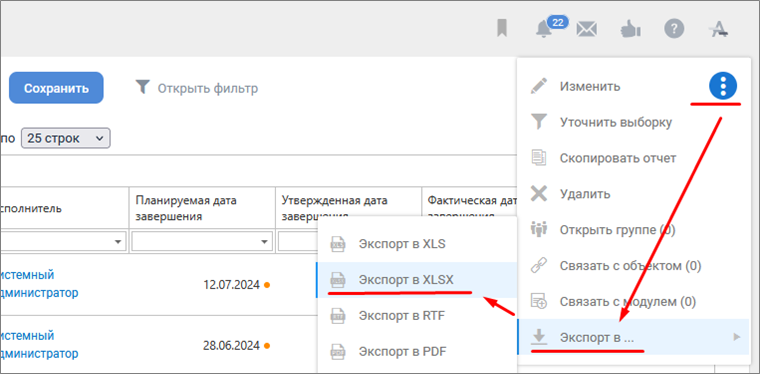760x374 pixels.
Task: Click the date cell 12.07.2024
Action: point(232,284)
